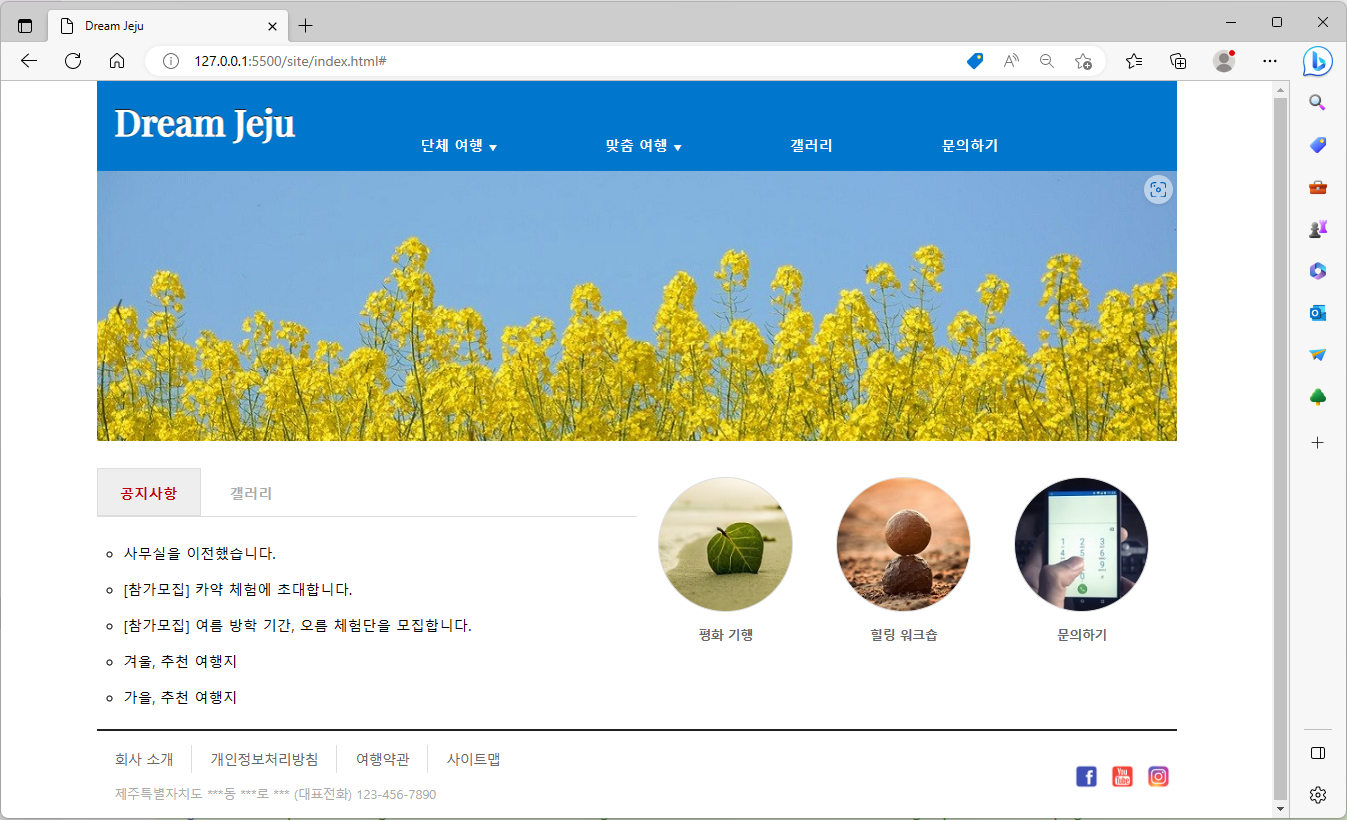Click the zoom out magnifier icon
1347x820 pixels.
pos(1047,61)
